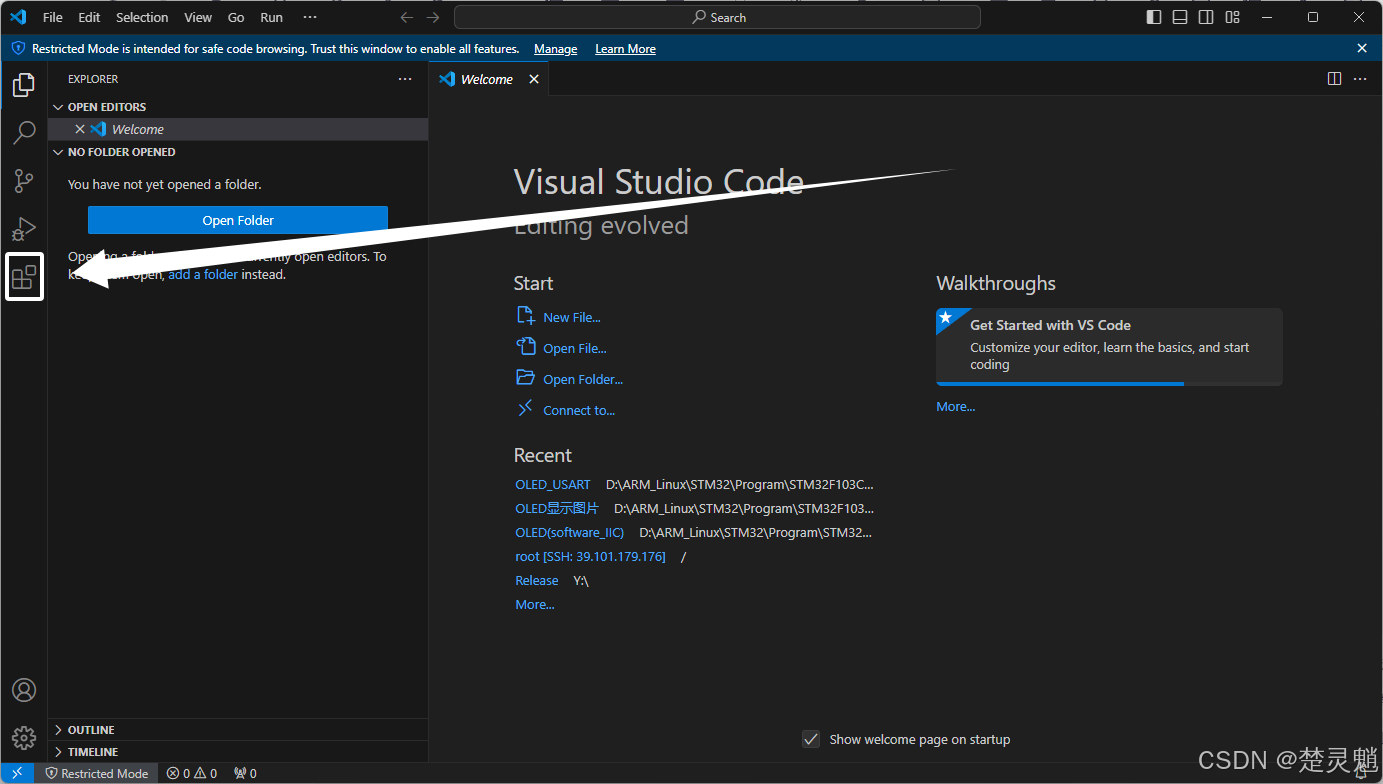Click Open File... under Start
This screenshot has width=1383, height=784.
pos(561,348)
